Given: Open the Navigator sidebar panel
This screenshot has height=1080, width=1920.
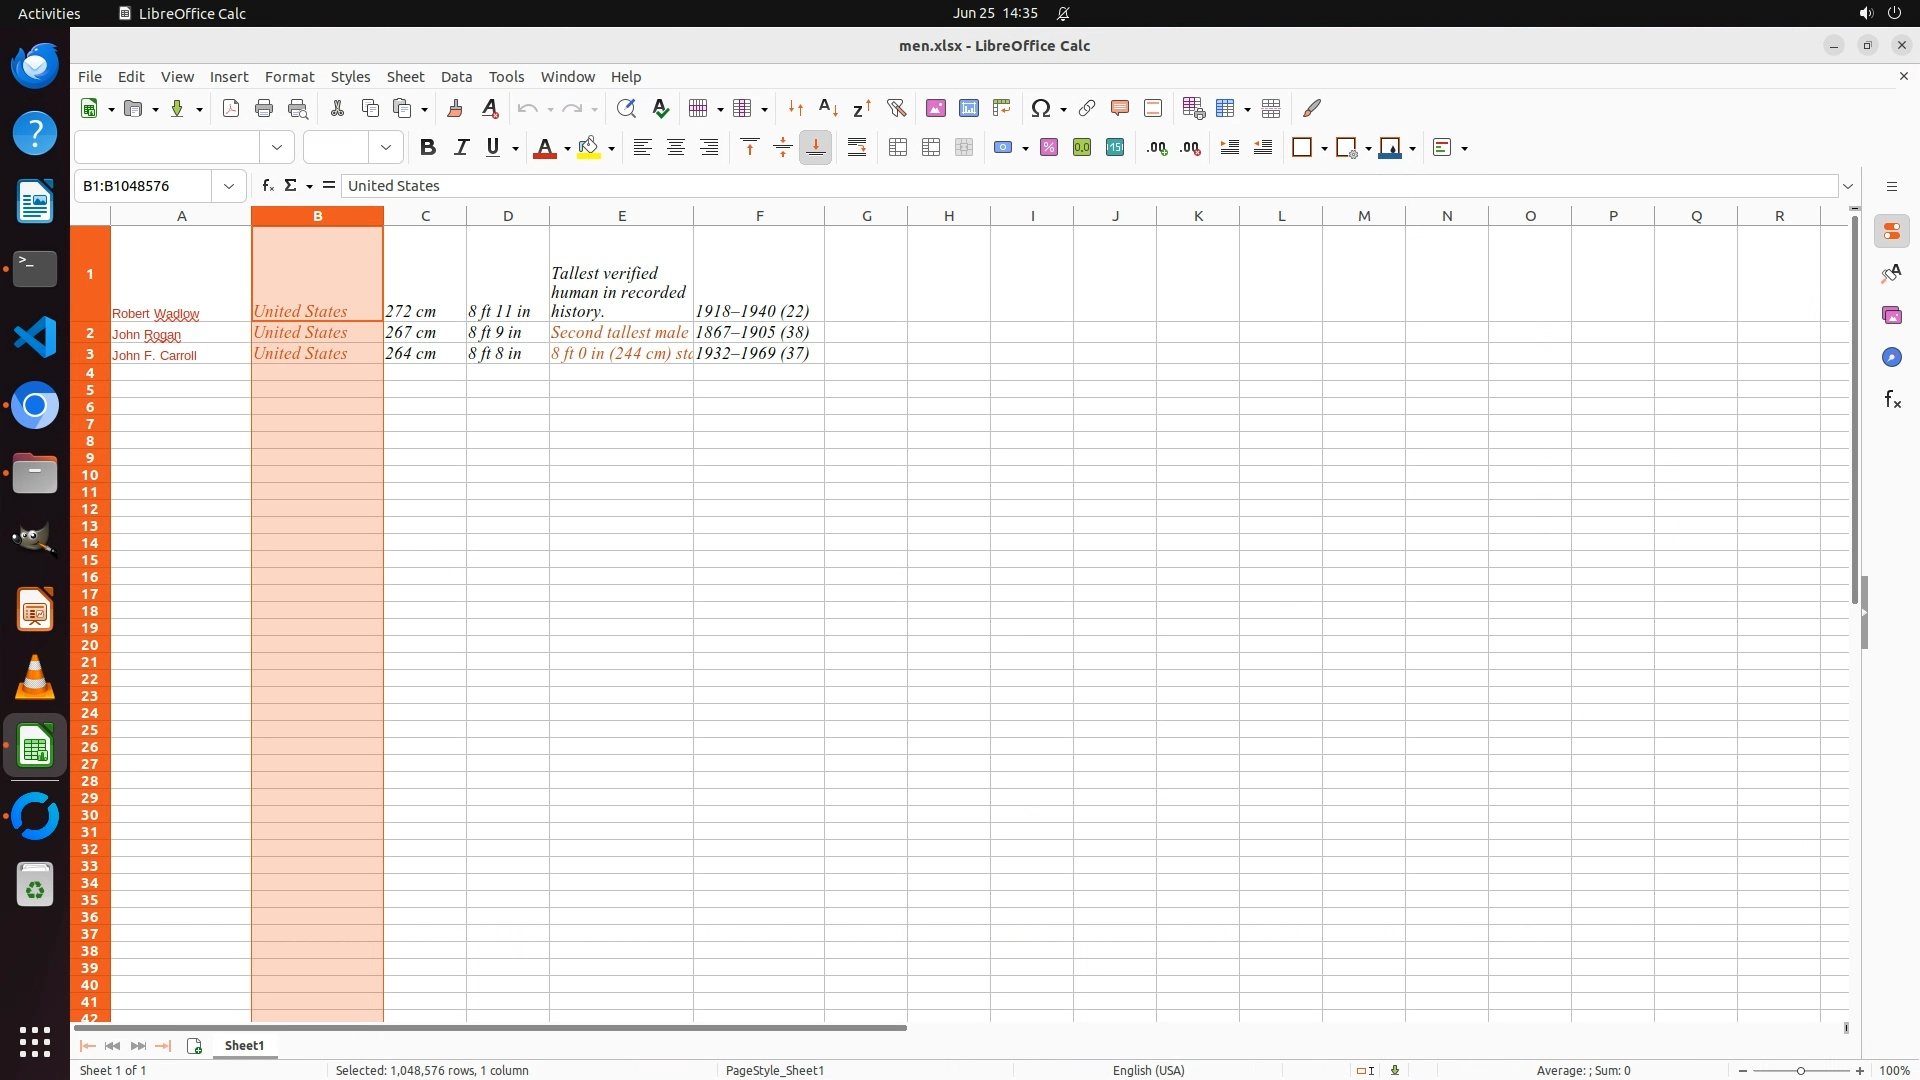Looking at the screenshot, I should 1892,358.
